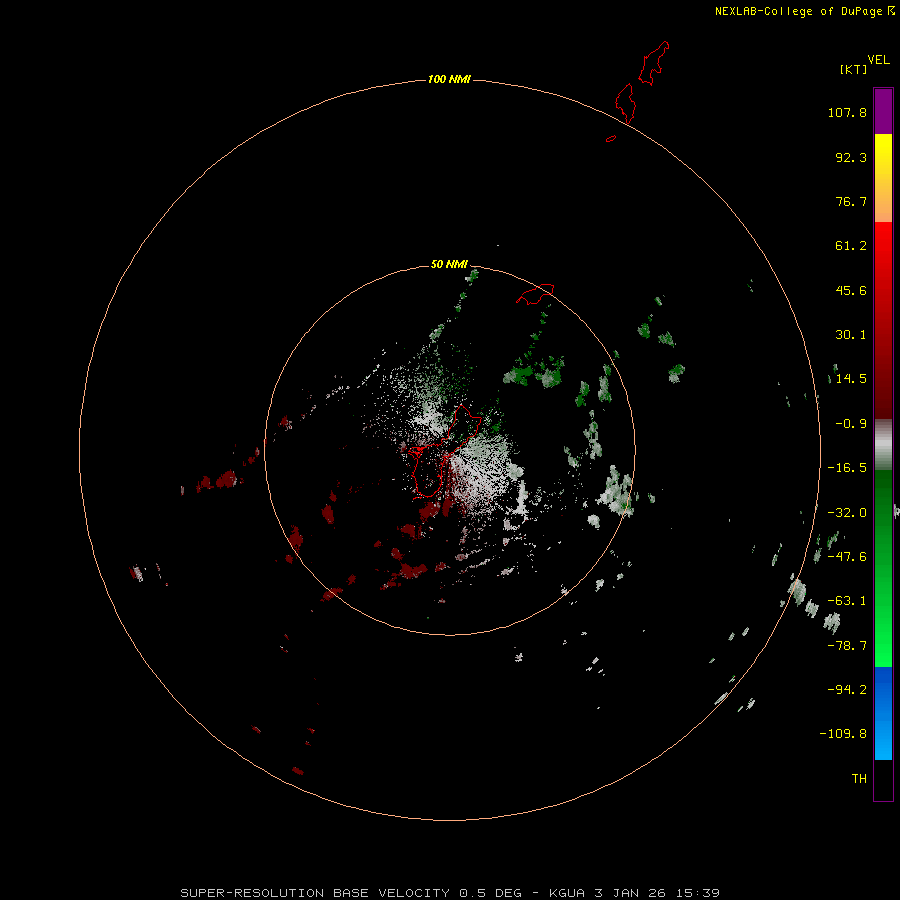Click the northernmost island outline beyond 100 NMI
The image size is (900, 900).
654,63
